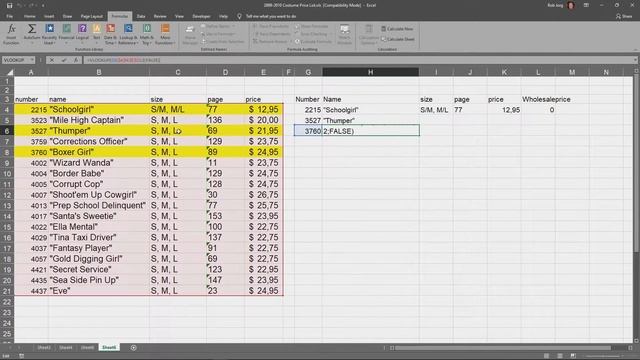The width and height of the screenshot is (640, 360).
Task: Click the Insert Function fx ribbon icon
Action: click(11, 29)
